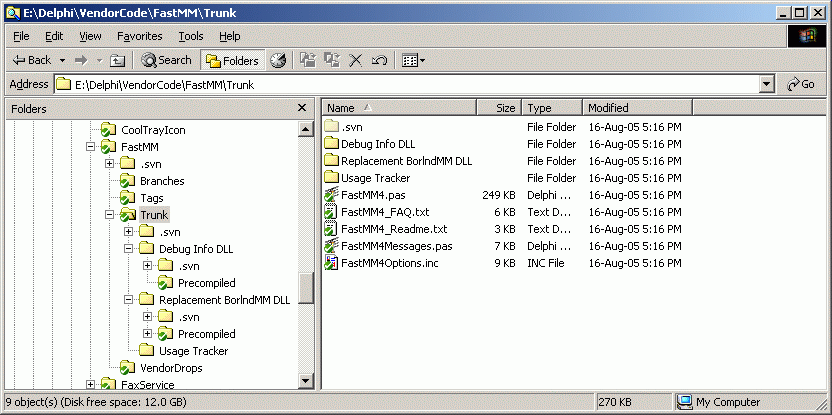Click 9 object(s) status bar text
832x415 pixels.
[96, 402]
